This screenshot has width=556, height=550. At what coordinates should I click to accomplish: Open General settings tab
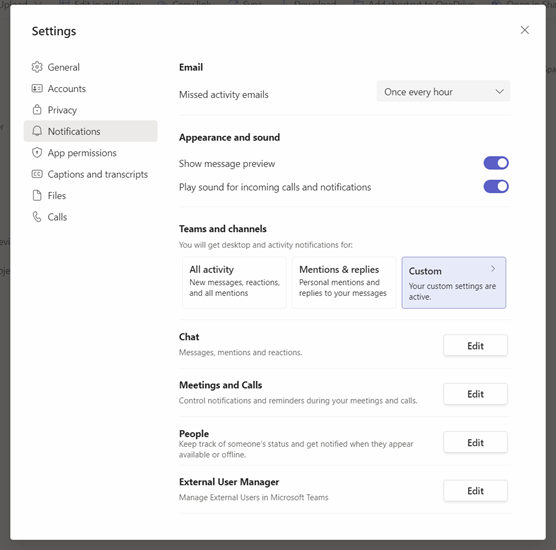click(x=90, y=67)
